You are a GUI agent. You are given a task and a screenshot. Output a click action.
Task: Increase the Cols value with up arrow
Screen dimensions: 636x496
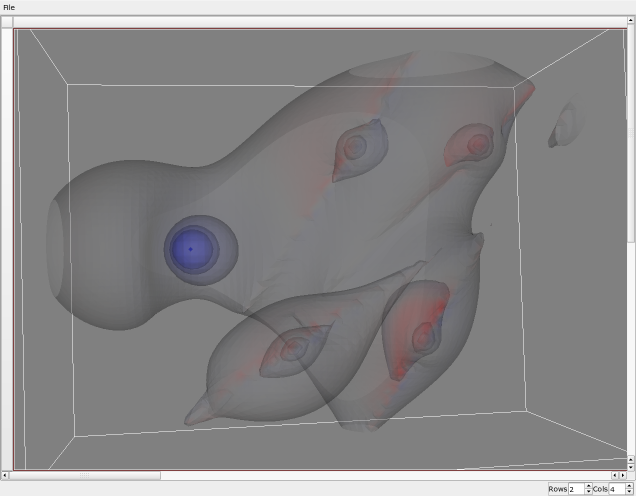coord(629,486)
